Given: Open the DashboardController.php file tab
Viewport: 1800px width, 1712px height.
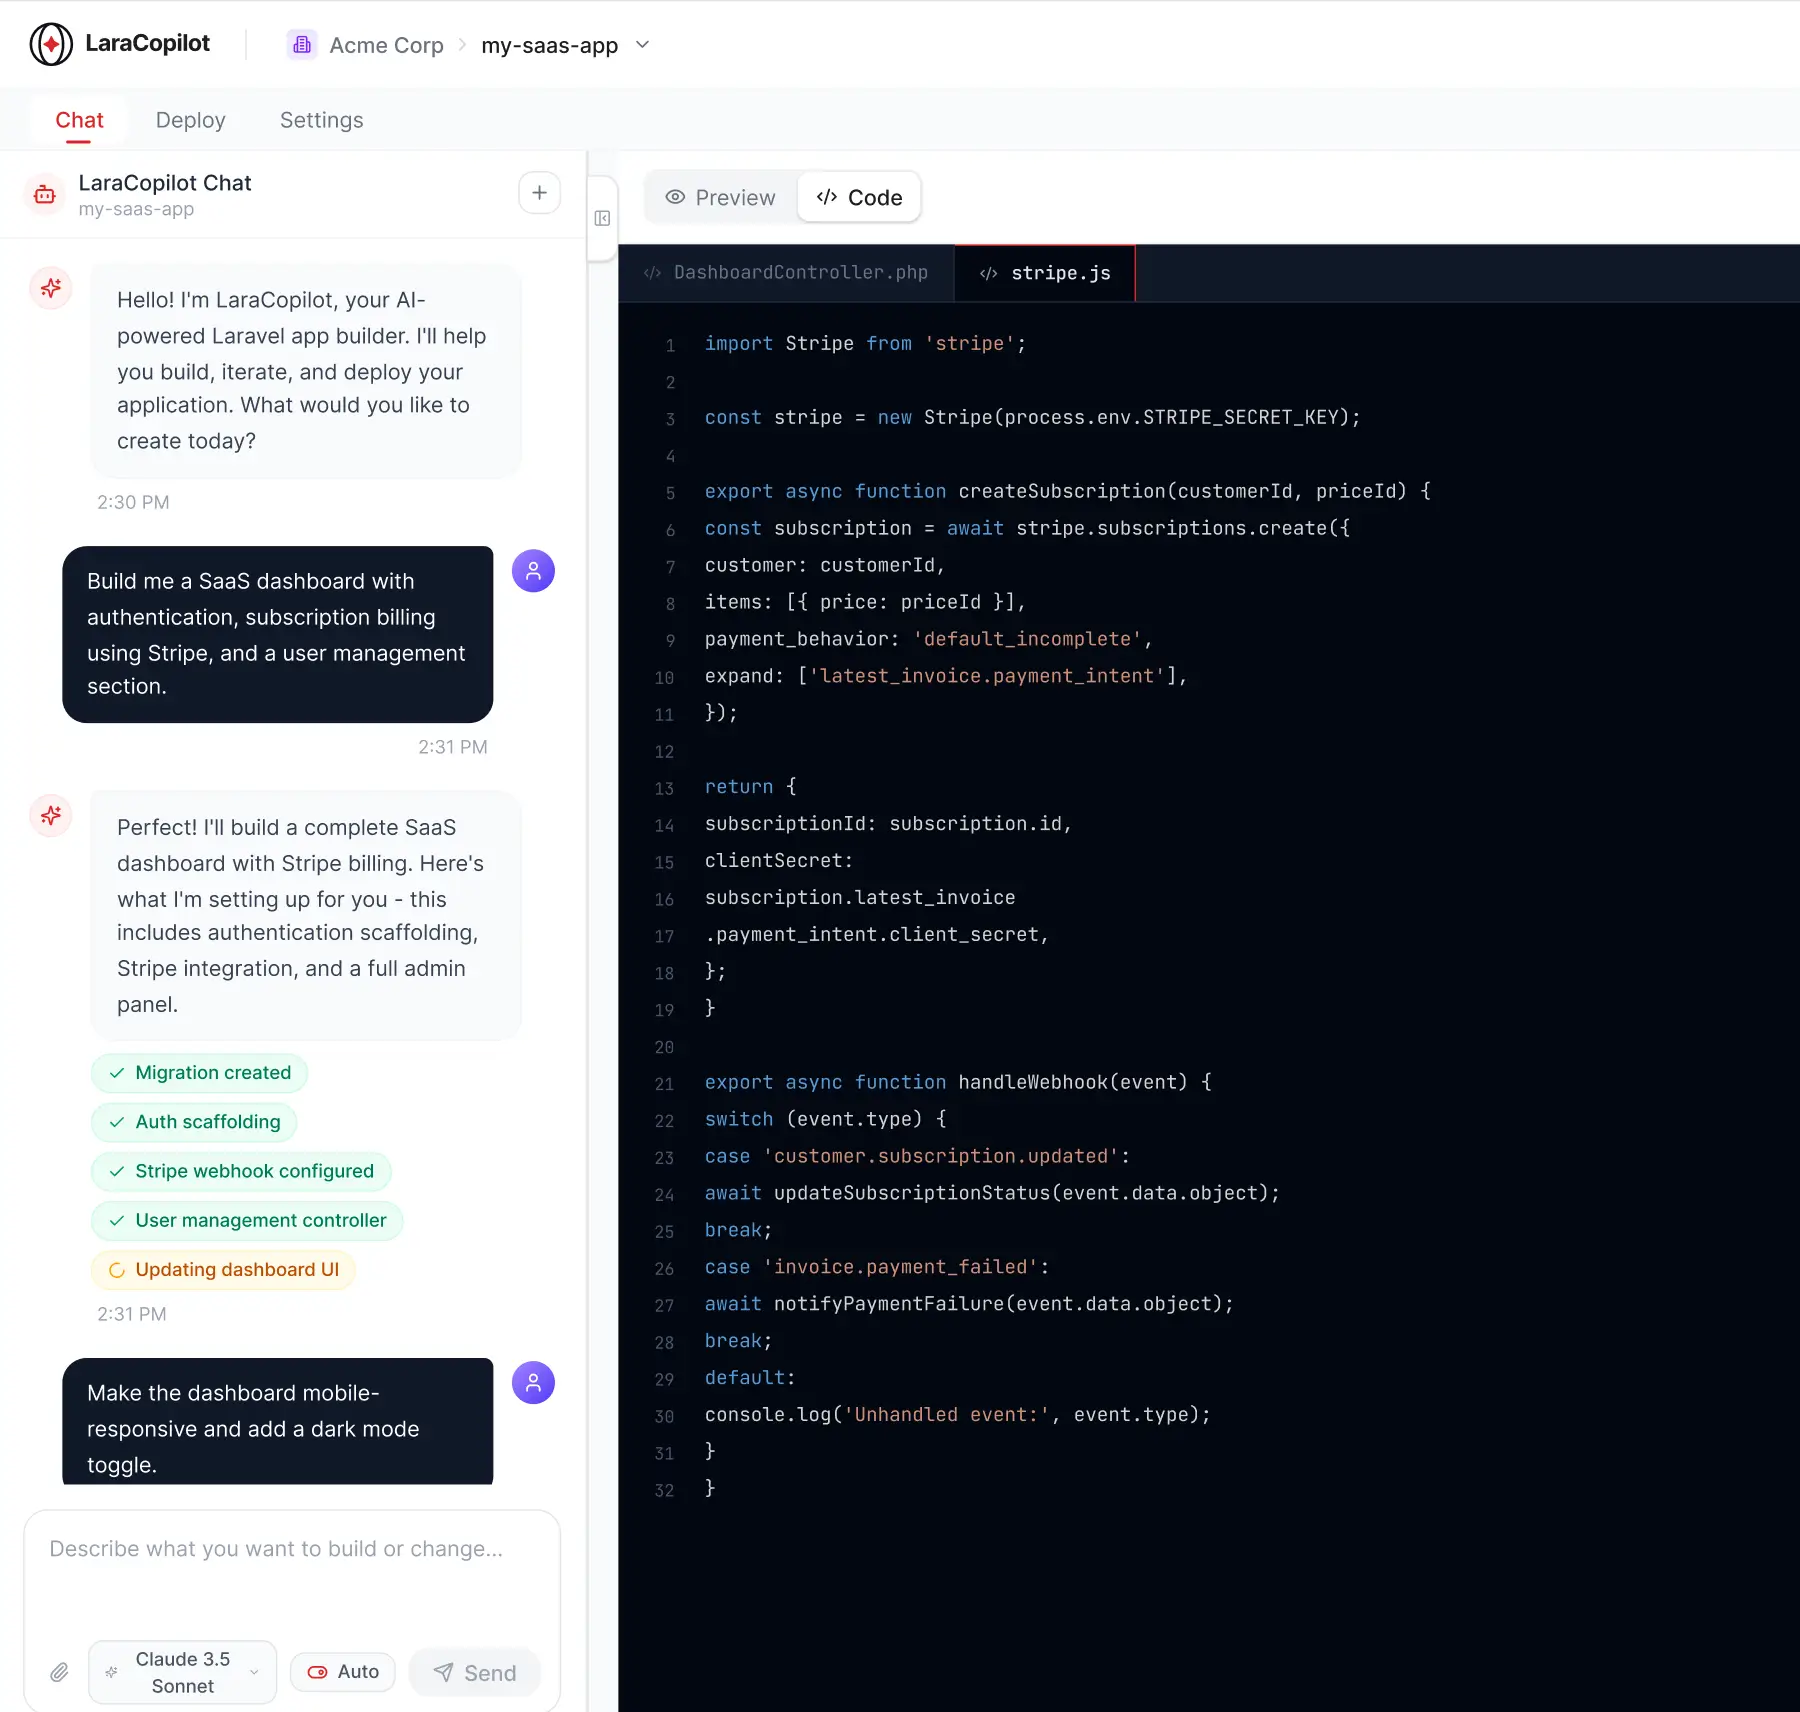Looking at the screenshot, I should tap(786, 273).
